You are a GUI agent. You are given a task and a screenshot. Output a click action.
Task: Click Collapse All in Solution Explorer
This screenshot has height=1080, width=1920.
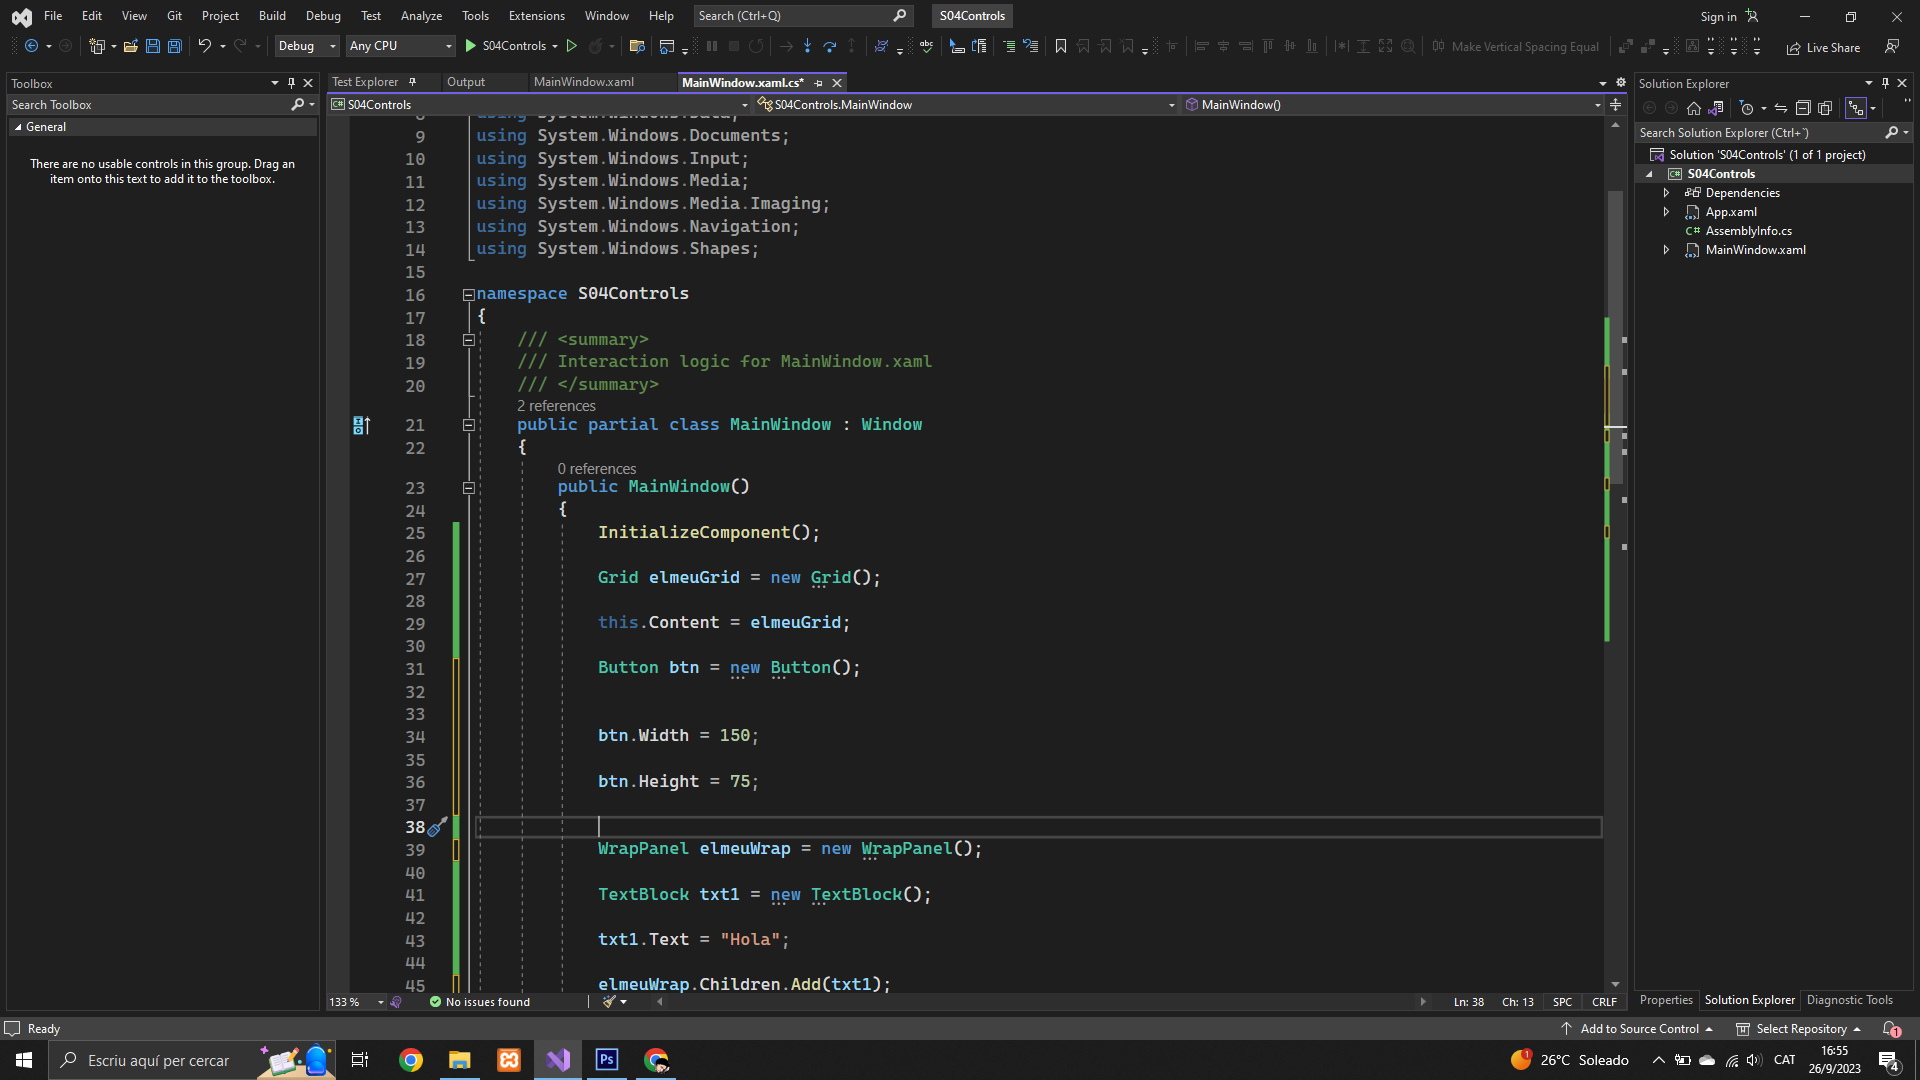point(1803,108)
